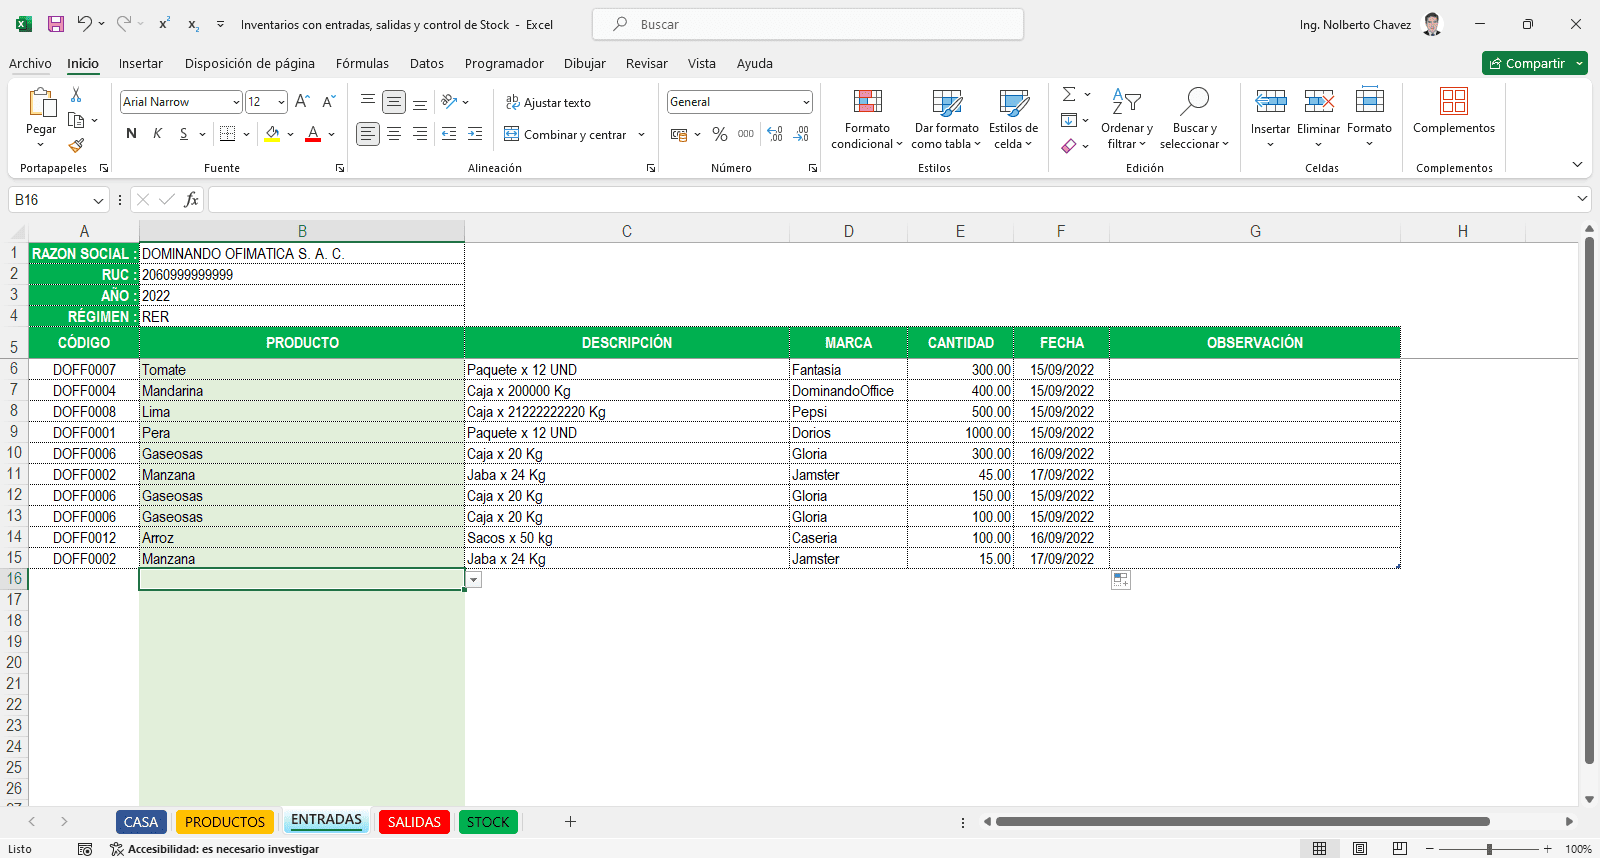Open the font size dropdown
The image size is (1600, 858).
281,102
